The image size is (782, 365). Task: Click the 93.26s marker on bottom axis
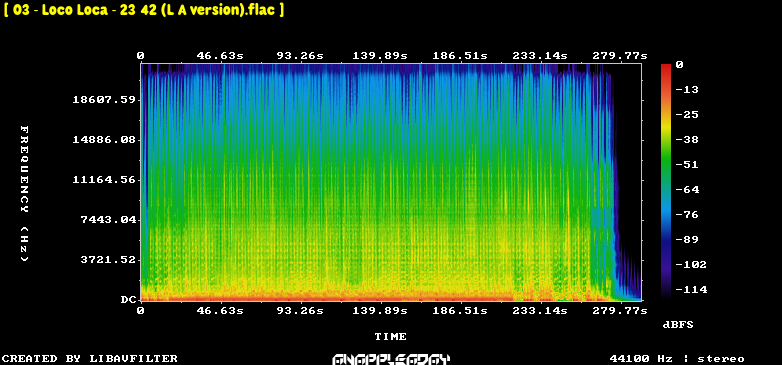click(300, 311)
